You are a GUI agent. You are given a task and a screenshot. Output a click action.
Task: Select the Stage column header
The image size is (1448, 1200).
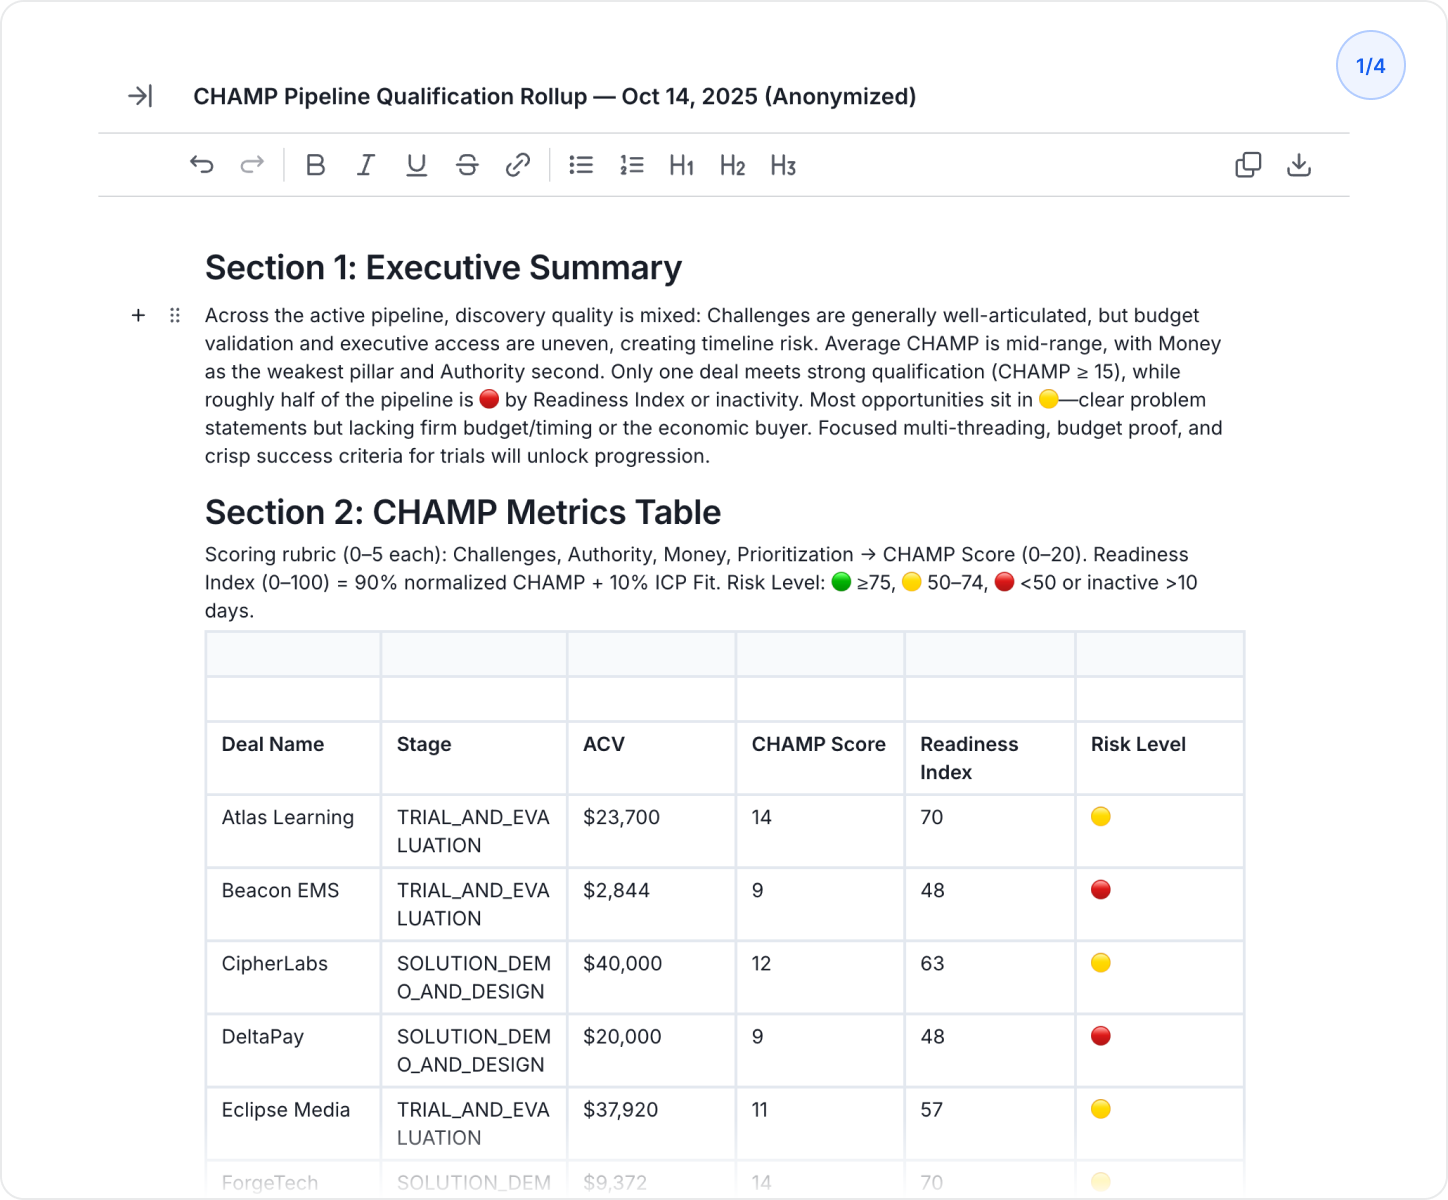click(x=474, y=758)
